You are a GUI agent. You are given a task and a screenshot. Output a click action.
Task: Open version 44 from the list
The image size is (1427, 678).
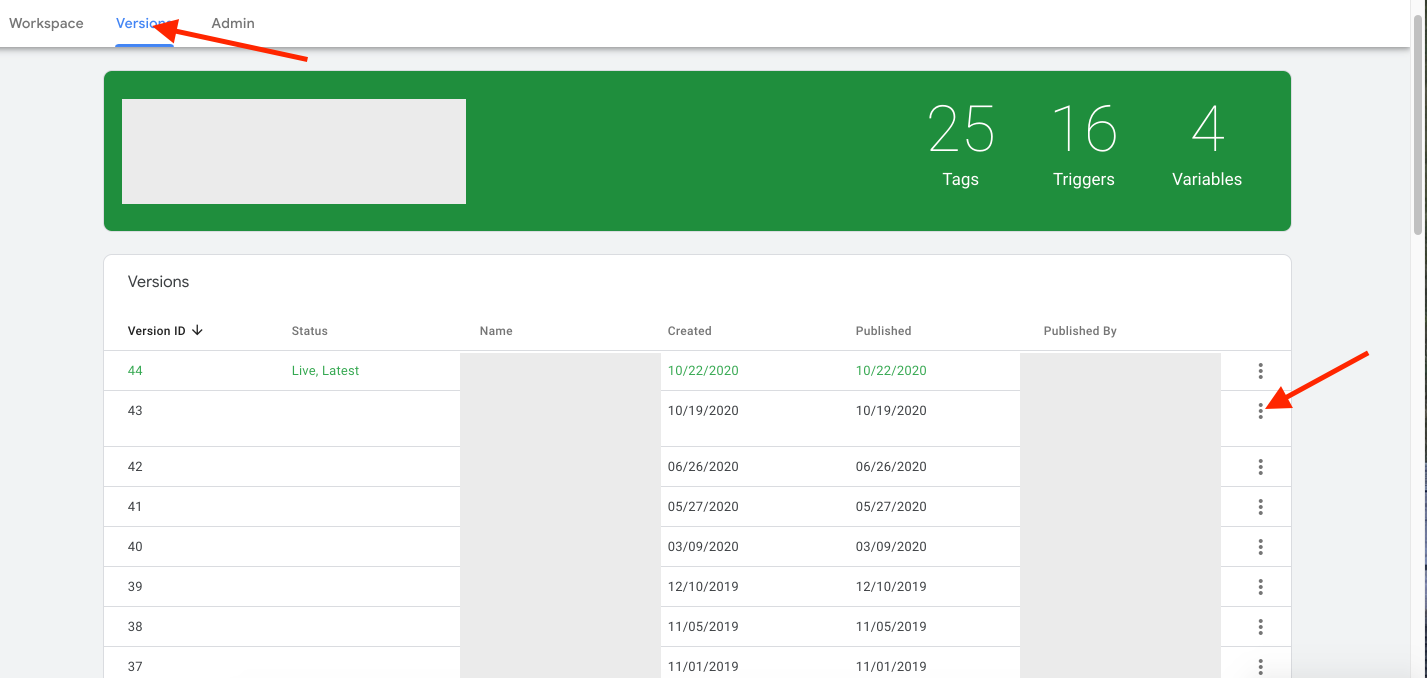[x=135, y=371]
